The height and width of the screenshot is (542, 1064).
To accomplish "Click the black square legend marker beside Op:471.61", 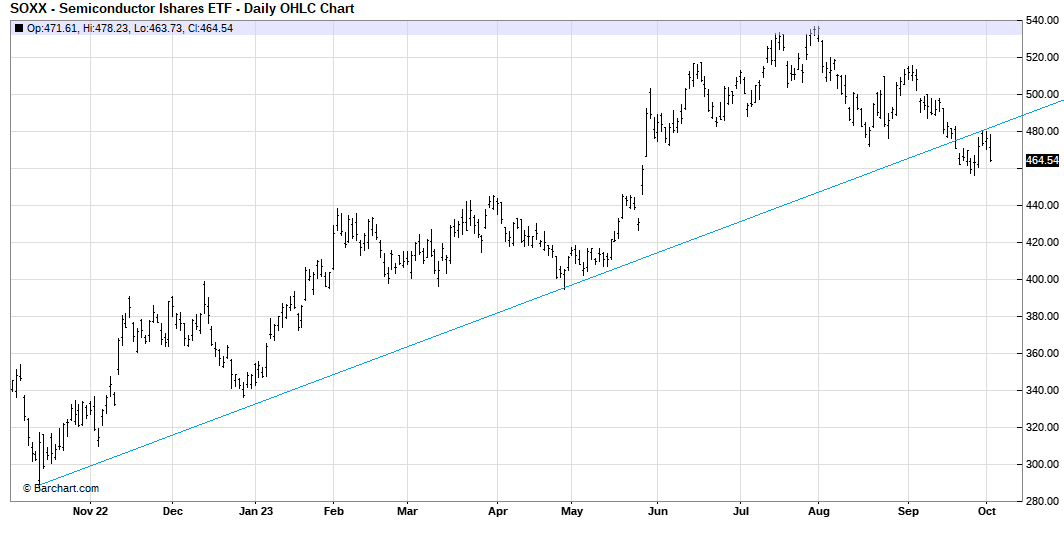I will [x=18, y=28].
